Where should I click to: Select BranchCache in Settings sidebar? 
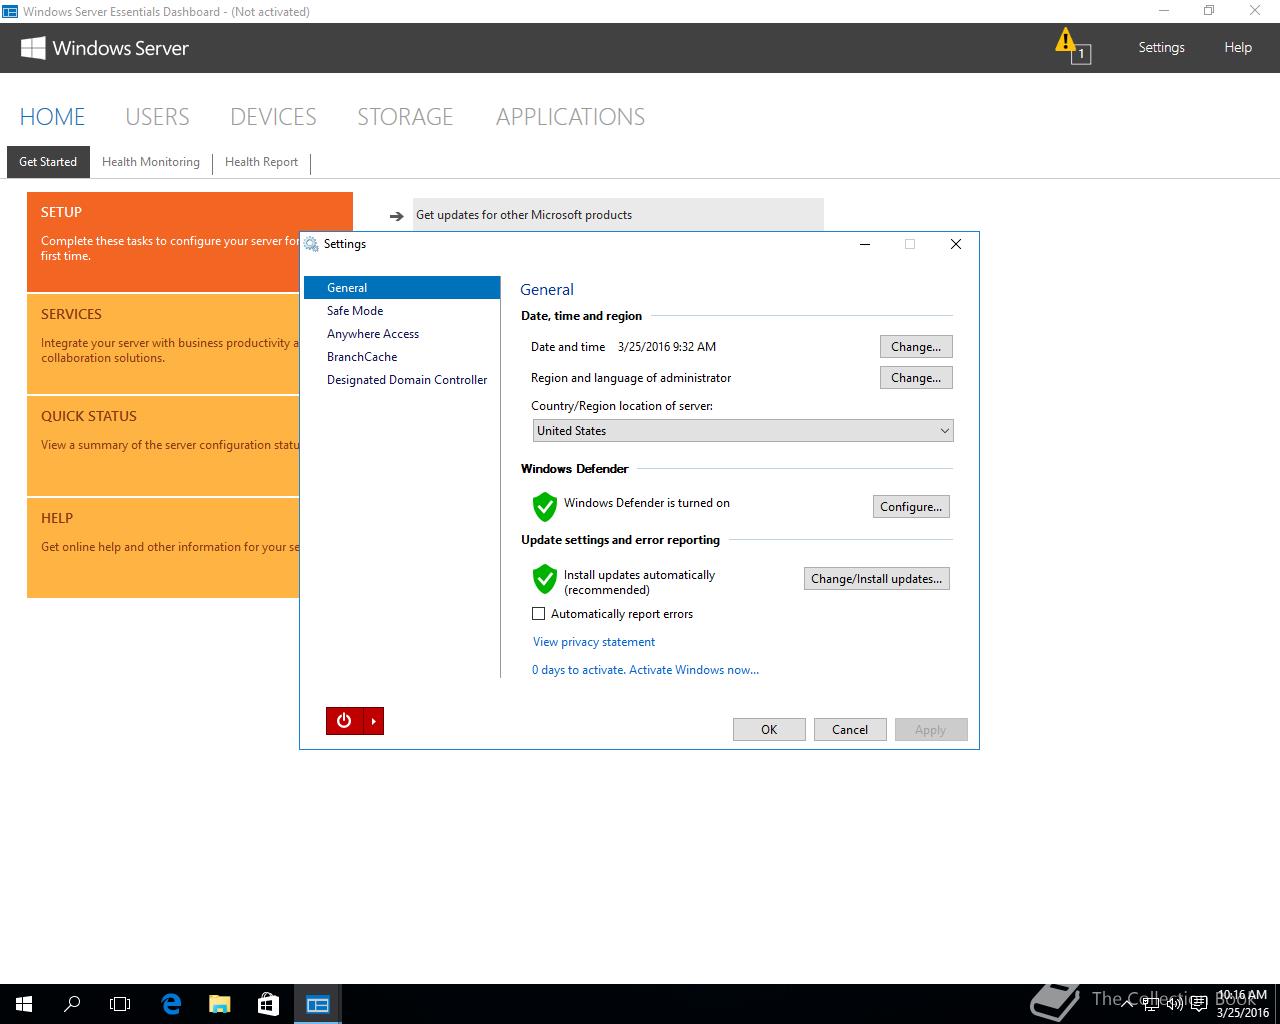[402, 357]
